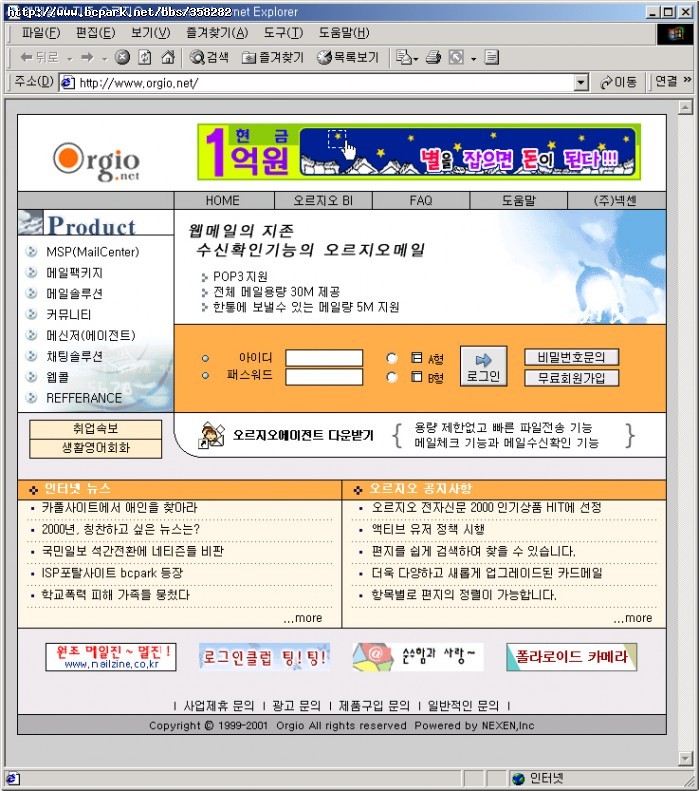This screenshot has height=791, width=700.
Task: Click the 생활영어회화 button
Action: pyautogui.click(x=95, y=448)
